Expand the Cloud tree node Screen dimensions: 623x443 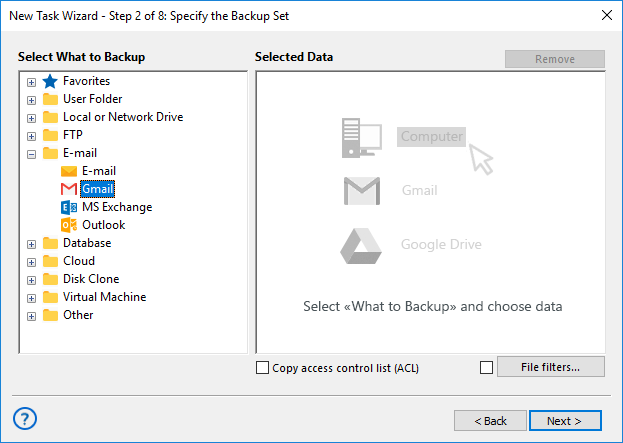coord(31,262)
